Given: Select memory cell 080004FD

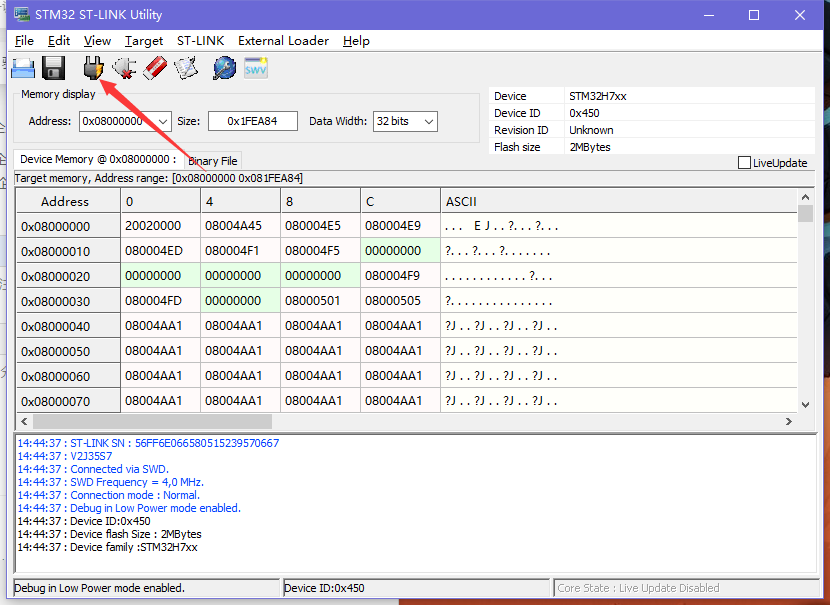Looking at the screenshot, I should coord(160,300).
